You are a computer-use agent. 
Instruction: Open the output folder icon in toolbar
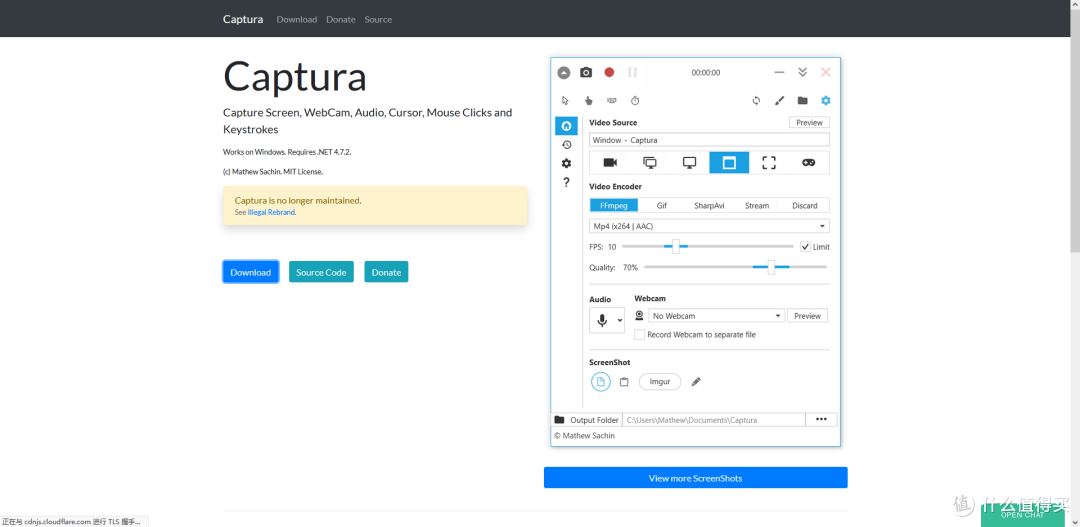point(802,101)
